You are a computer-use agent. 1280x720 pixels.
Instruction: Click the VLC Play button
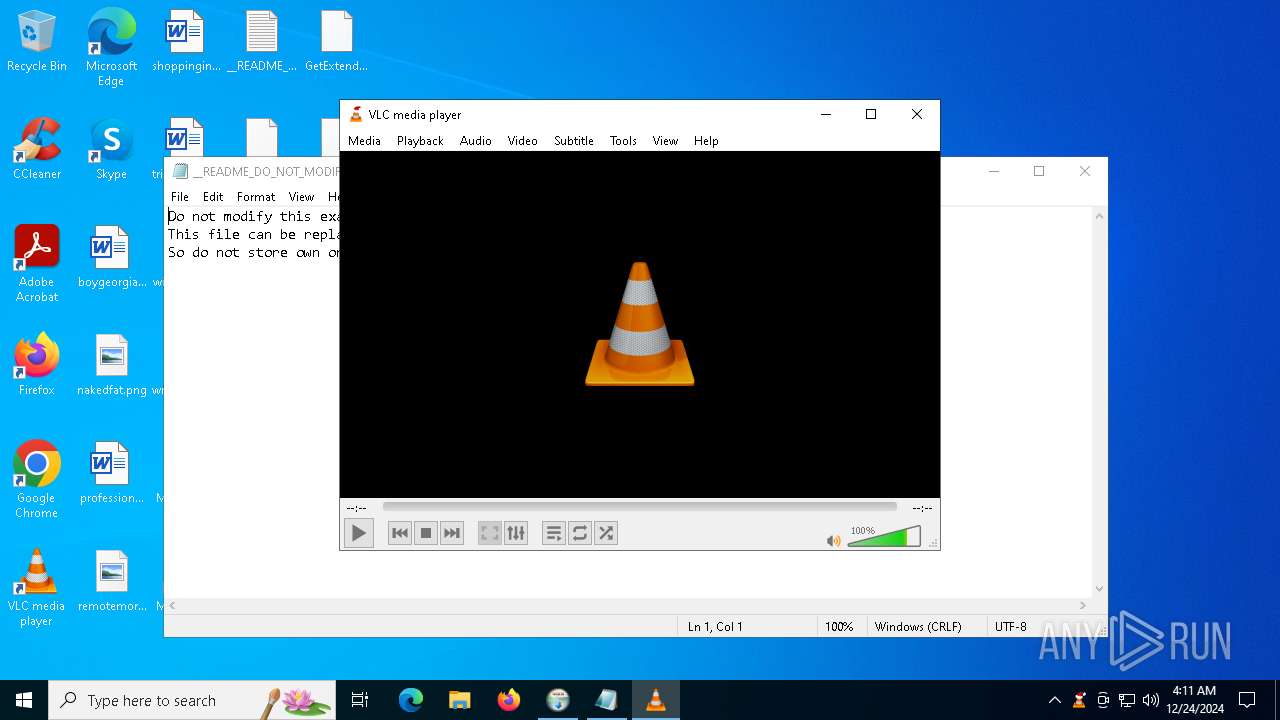358,533
